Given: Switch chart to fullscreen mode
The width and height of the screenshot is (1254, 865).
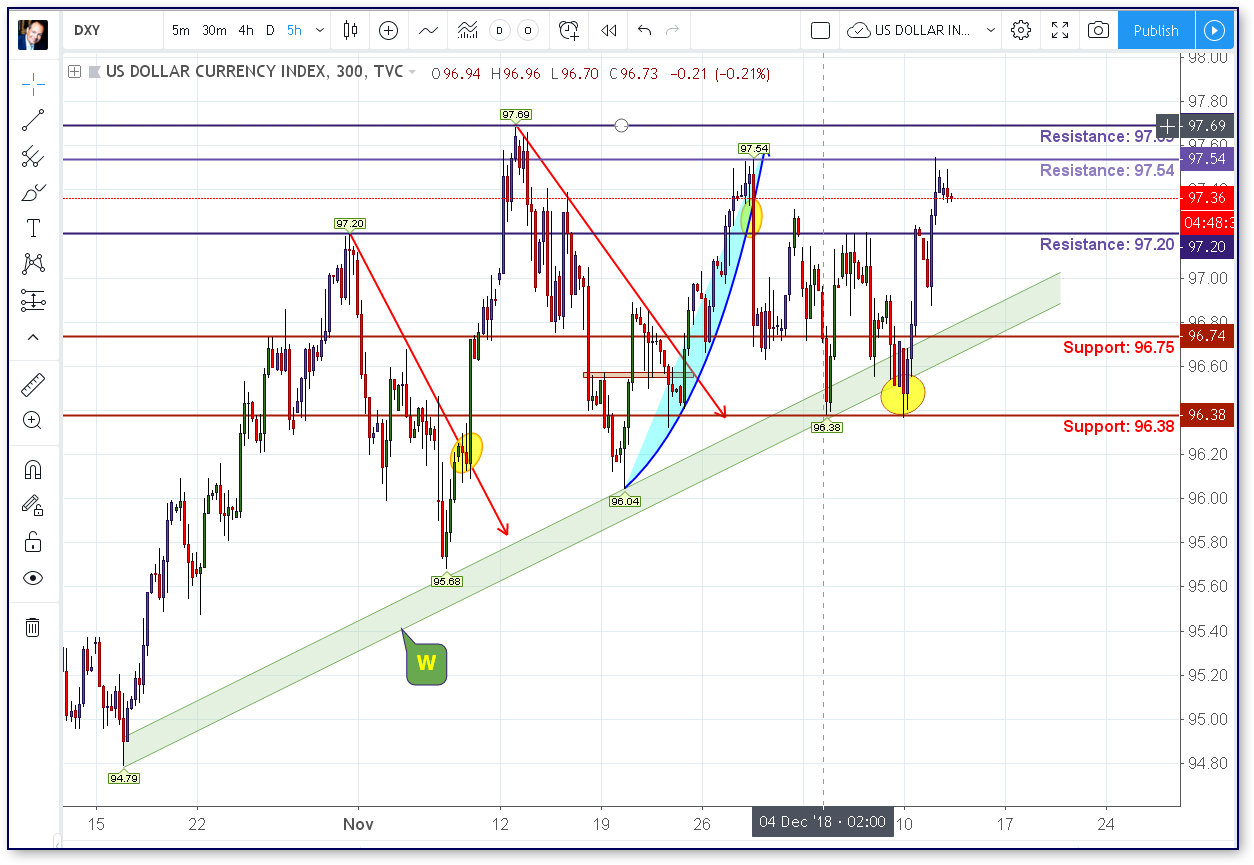Looking at the screenshot, I should (x=1060, y=30).
